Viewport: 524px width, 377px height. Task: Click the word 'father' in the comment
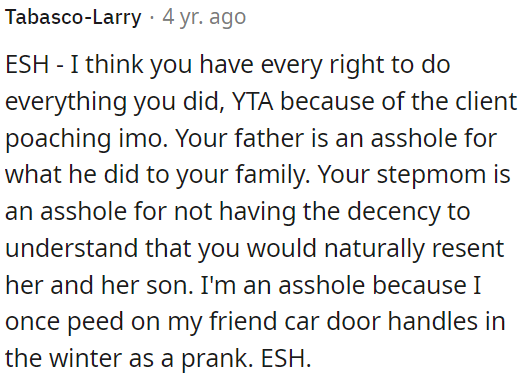(268, 138)
